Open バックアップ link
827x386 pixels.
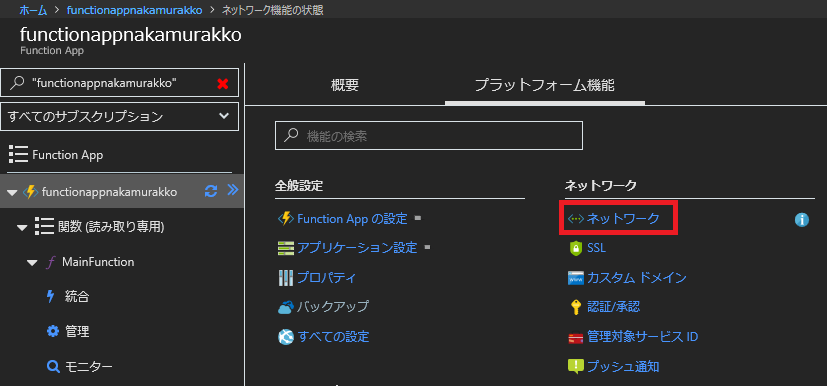tap(333, 307)
